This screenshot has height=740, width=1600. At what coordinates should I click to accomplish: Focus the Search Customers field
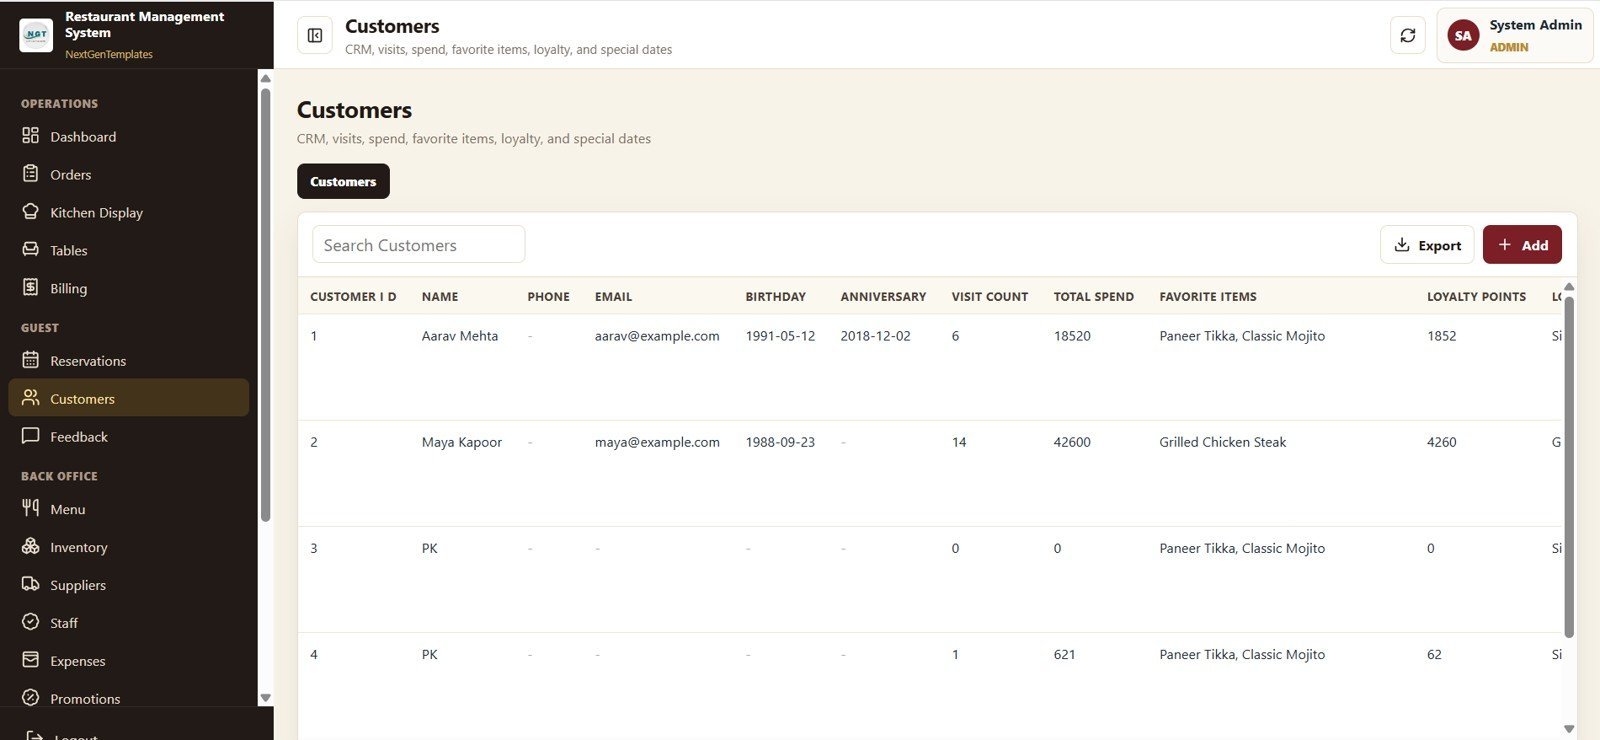point(418,245)
